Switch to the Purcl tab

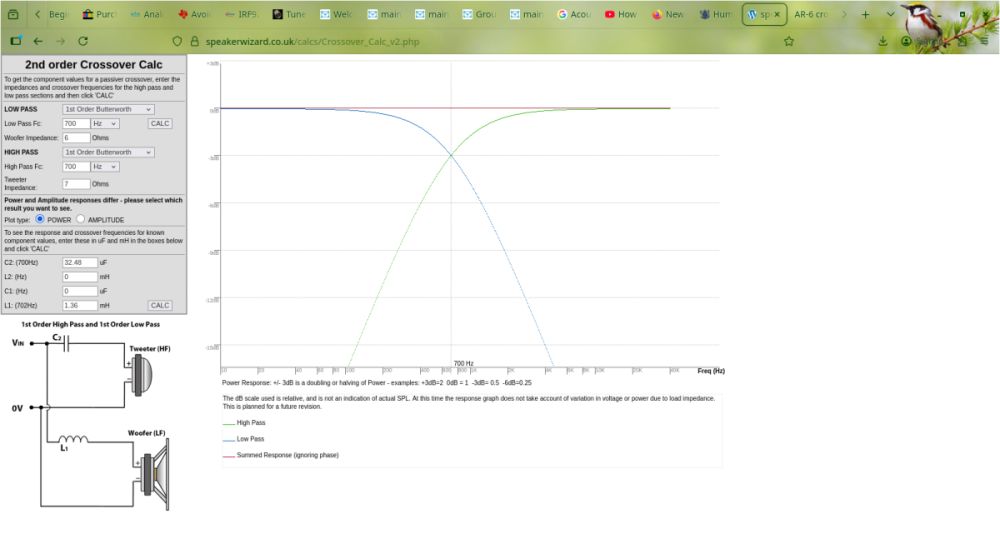[x=100, y=14]
